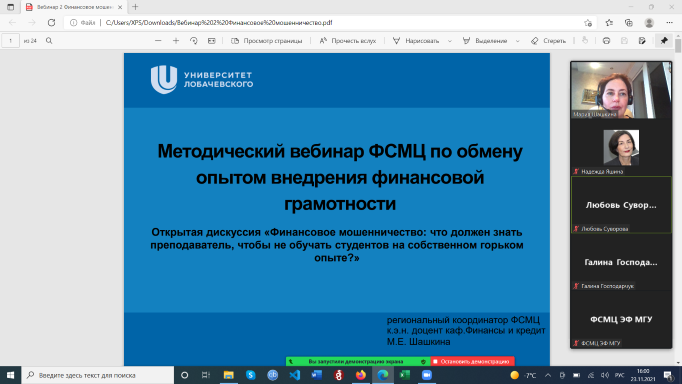The image size is (682, 384).
Task: Click the University Lobachevsky logo on slide
Action: [x=202, y=80]
